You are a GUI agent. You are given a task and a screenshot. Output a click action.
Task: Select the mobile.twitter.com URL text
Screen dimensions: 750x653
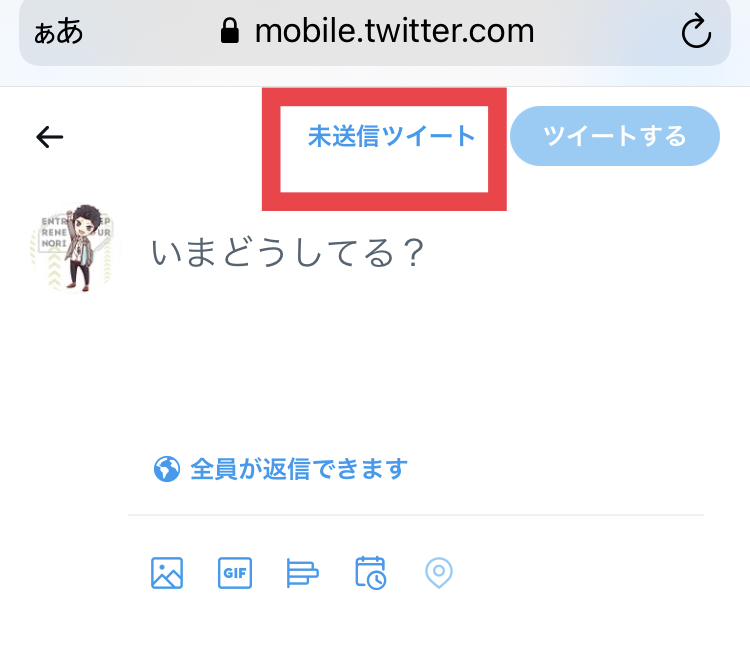tap(394, 31)
